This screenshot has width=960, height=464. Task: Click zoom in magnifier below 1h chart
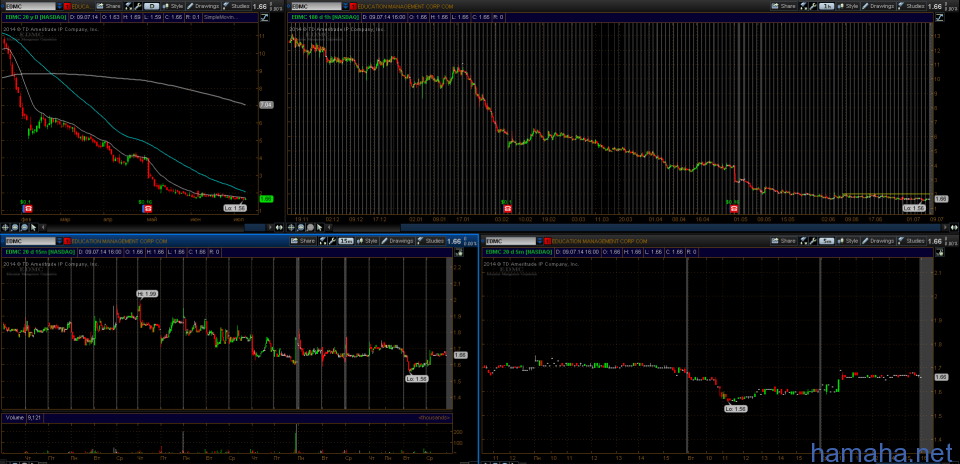pos(301,227)
